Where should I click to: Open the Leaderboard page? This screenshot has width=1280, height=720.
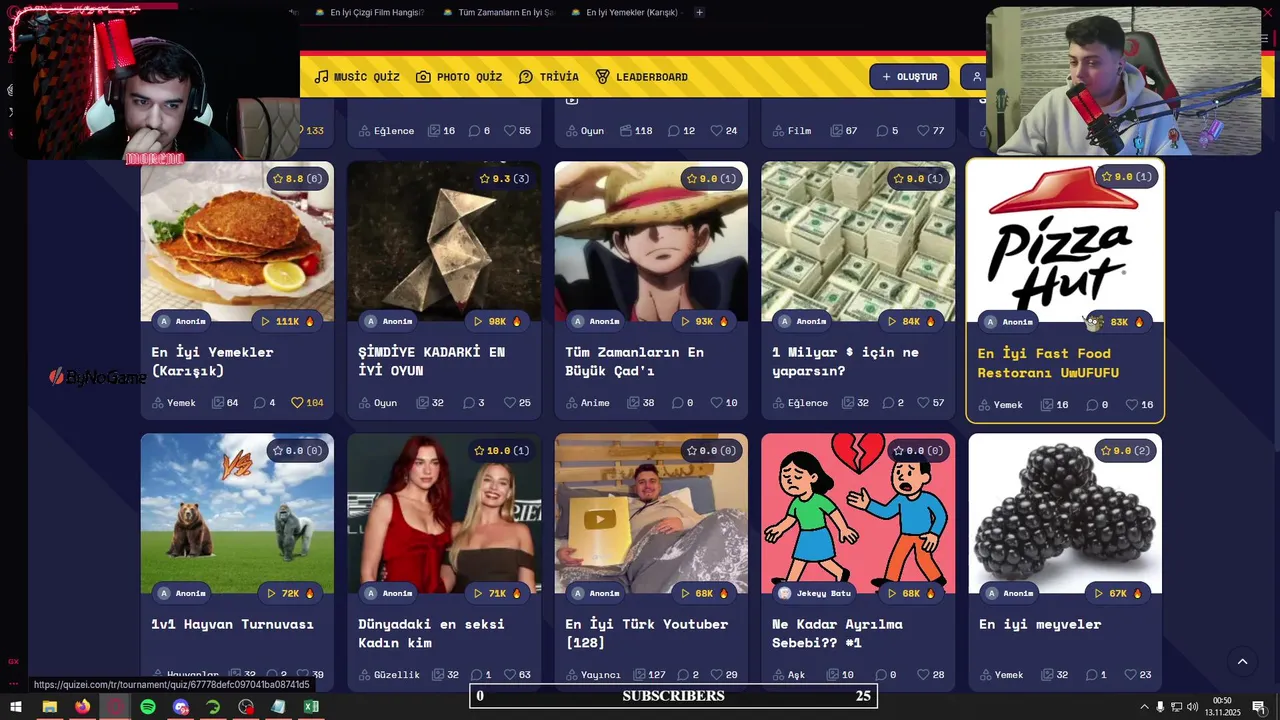click(641, 77)
